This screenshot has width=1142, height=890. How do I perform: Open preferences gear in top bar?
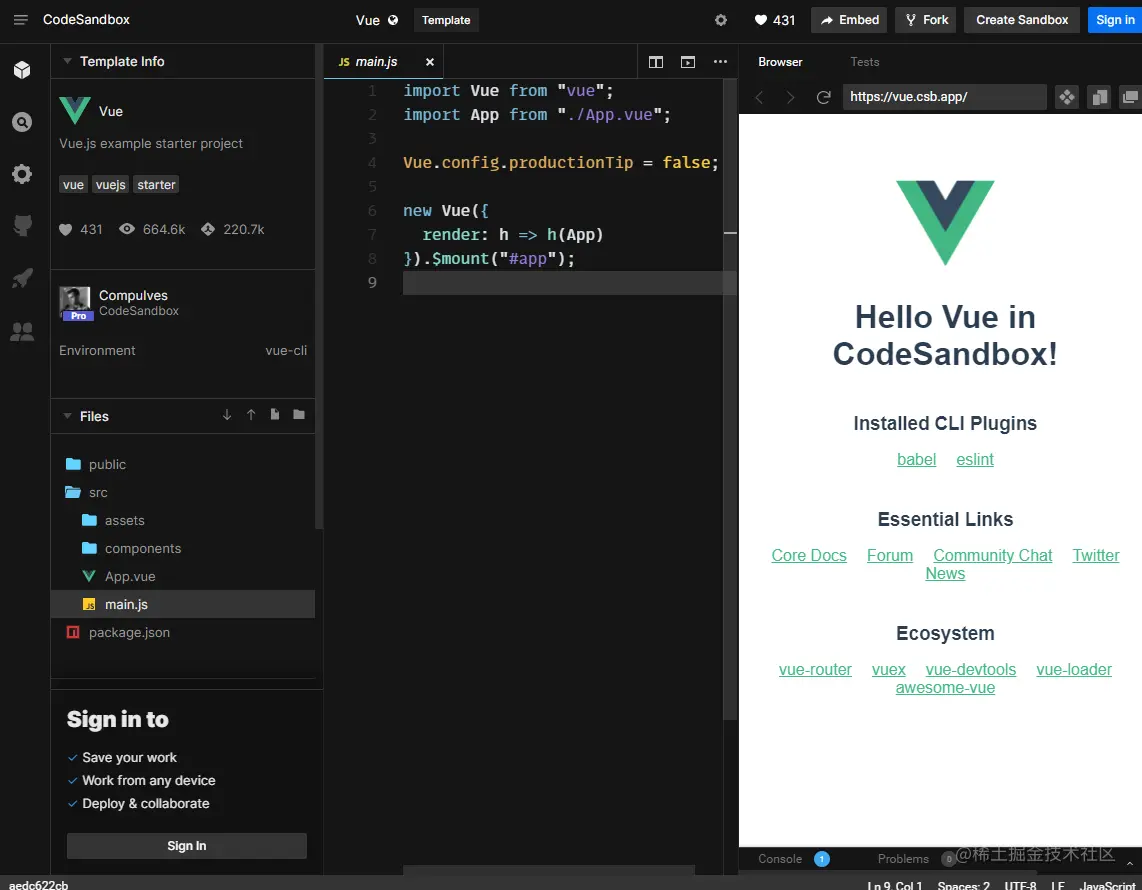pyautogui.click(x=720, y=20)
